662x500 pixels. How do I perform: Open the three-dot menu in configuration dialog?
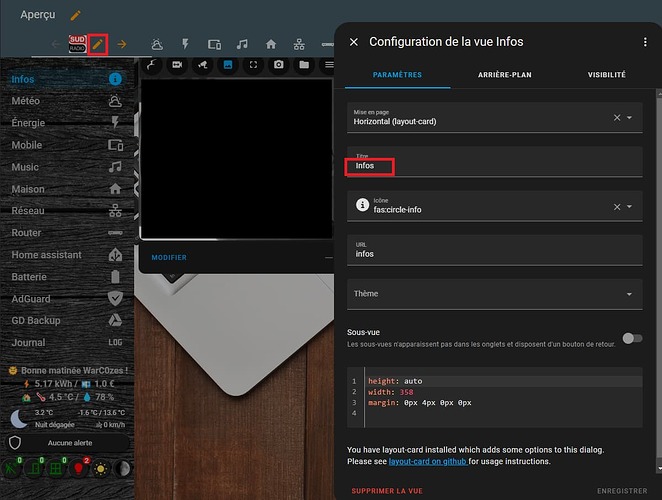[x=645, y=42]
